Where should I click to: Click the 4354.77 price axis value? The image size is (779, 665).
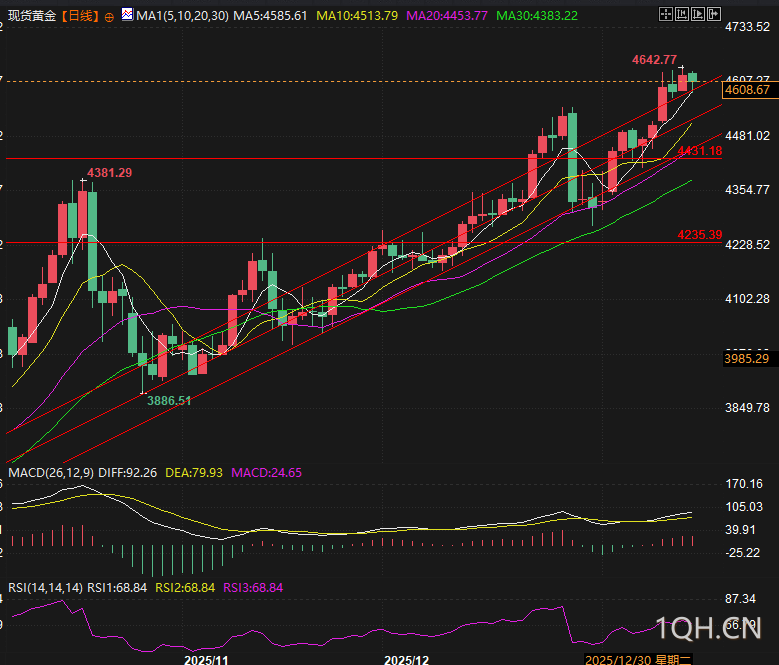pyautogui.click(x=747, y=190)
